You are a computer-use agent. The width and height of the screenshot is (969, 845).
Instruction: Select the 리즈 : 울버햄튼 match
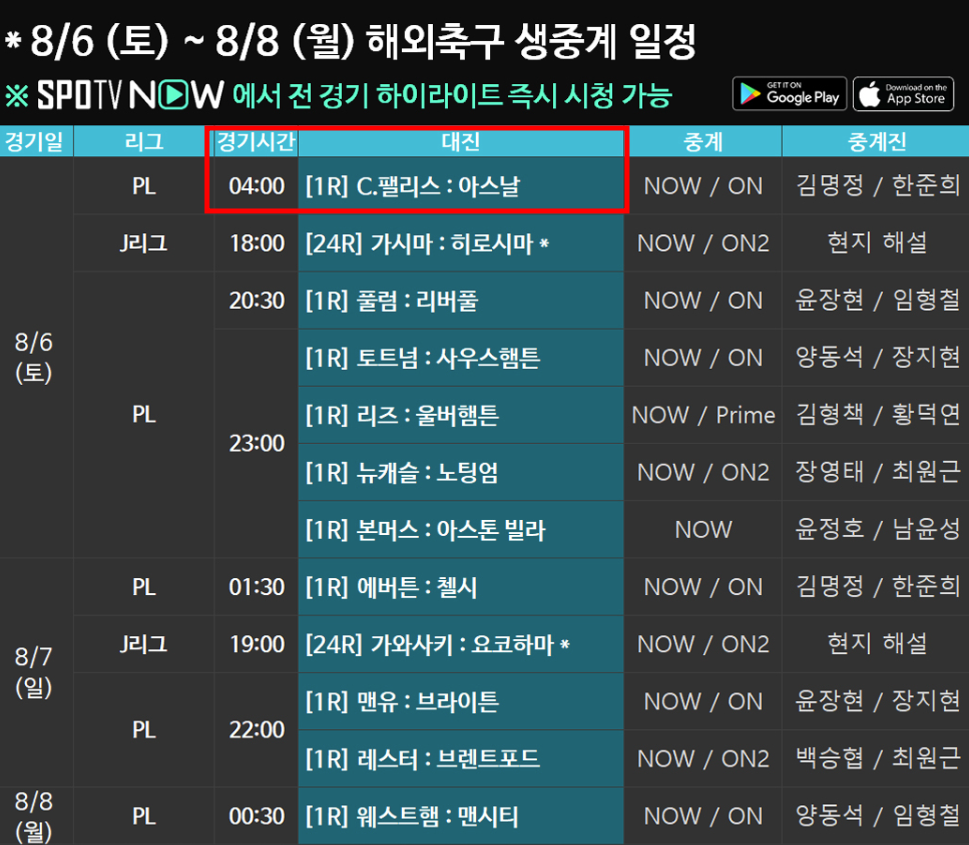click(x=460, y=415)
